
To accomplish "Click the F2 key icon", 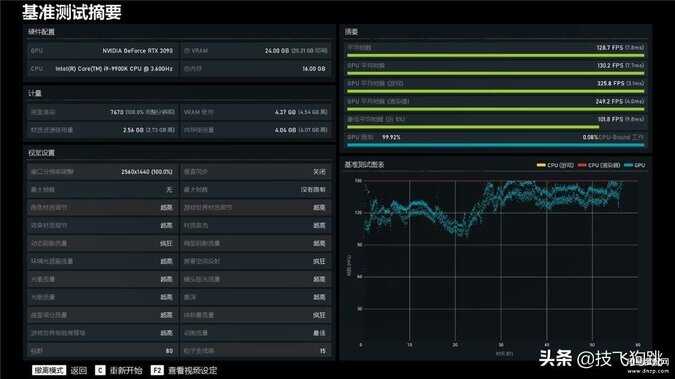I will click(x=157, y=370).
